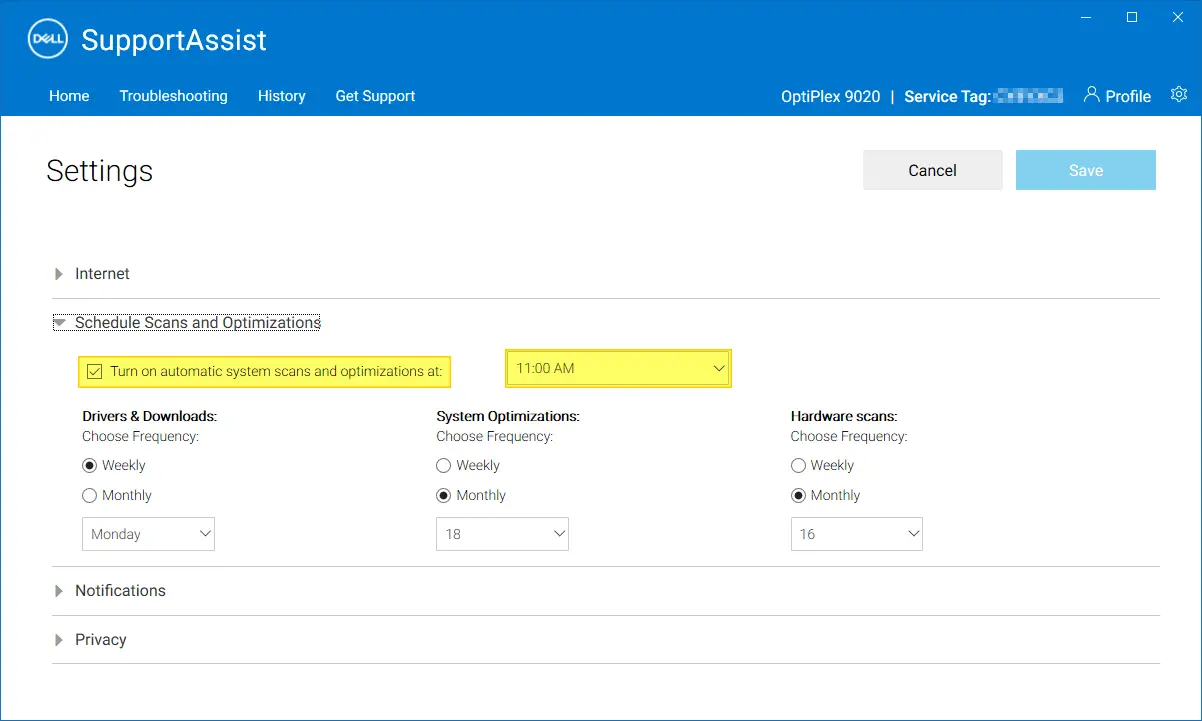The height and width of the screenshot is (721, 1202).
Task: Open the Troubleshooting tab
Action: [x=173, y=96]
